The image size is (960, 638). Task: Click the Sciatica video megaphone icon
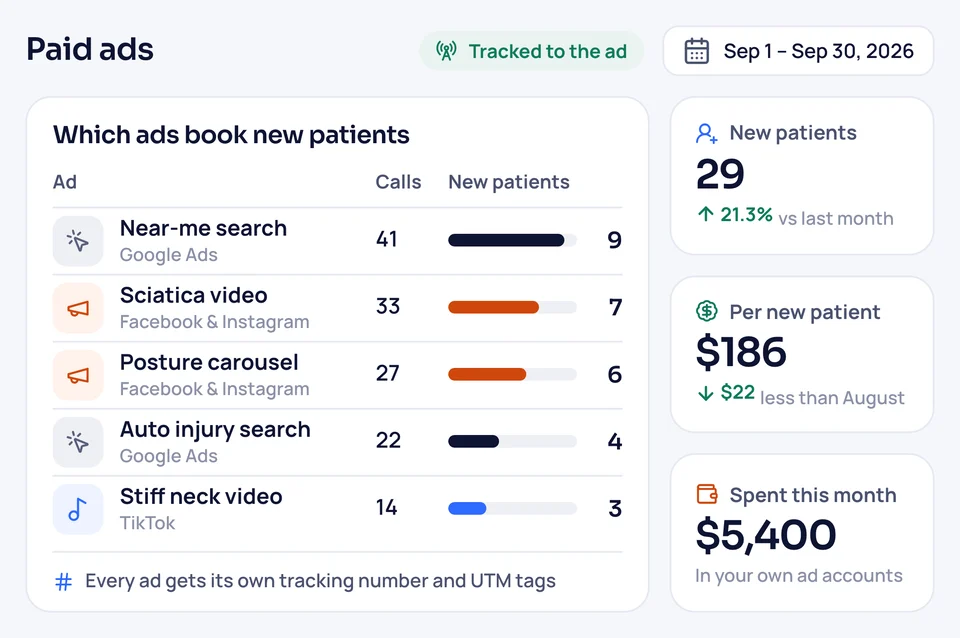pos(78,308)
